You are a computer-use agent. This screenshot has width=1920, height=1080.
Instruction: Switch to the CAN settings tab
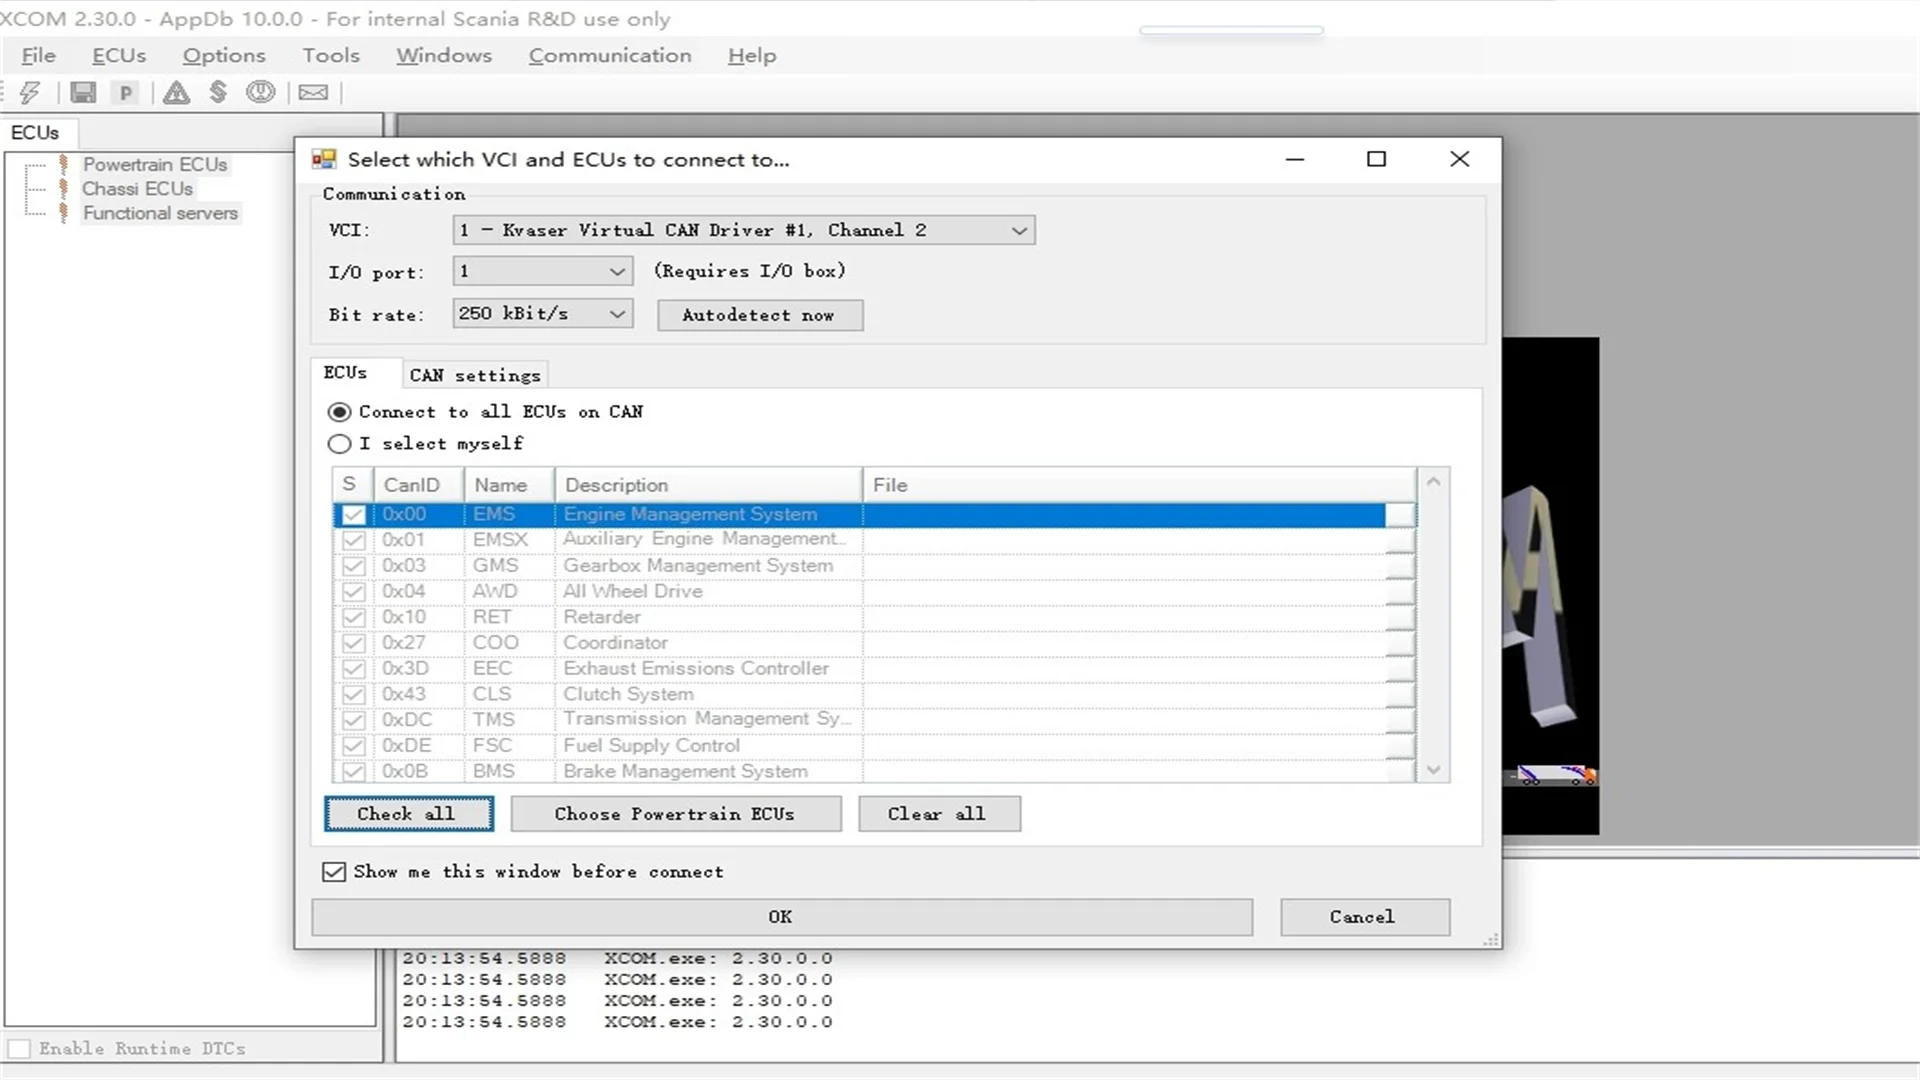coord(475,376)
